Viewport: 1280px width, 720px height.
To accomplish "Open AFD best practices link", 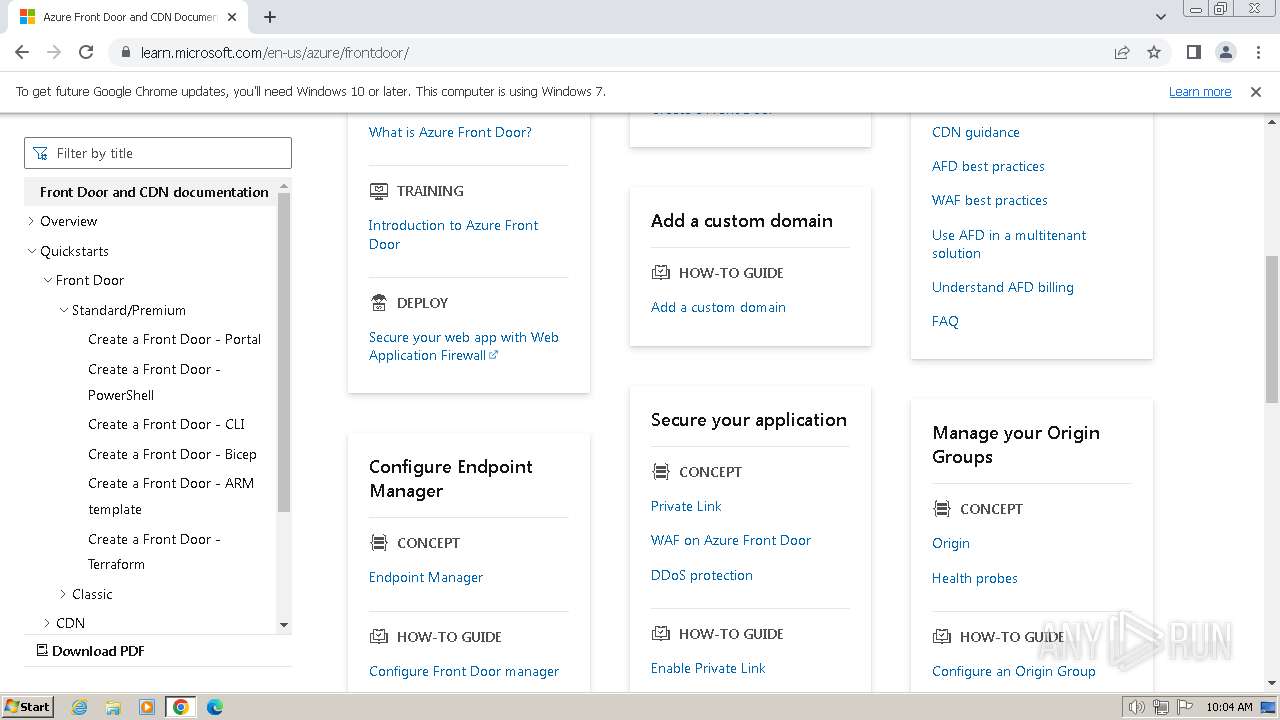I will pyautogui.click(x=988, y=166).
